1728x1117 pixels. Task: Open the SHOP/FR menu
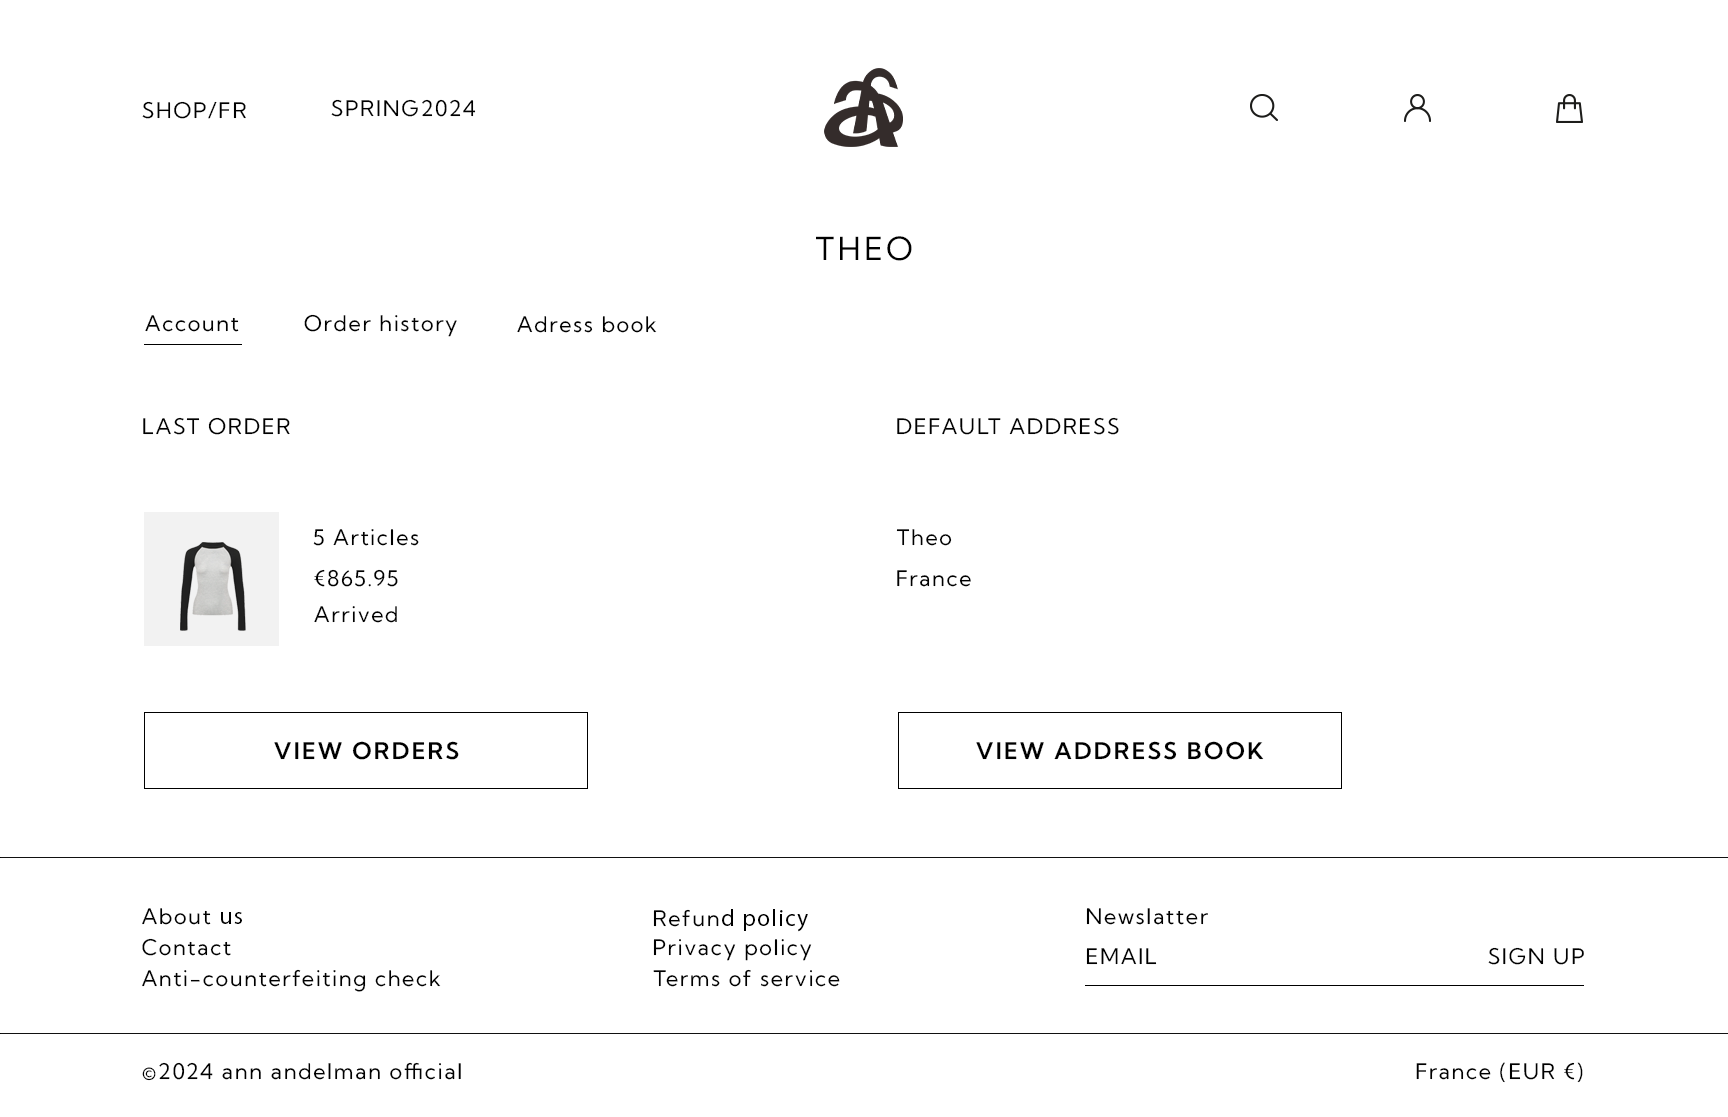pos(194,110)
